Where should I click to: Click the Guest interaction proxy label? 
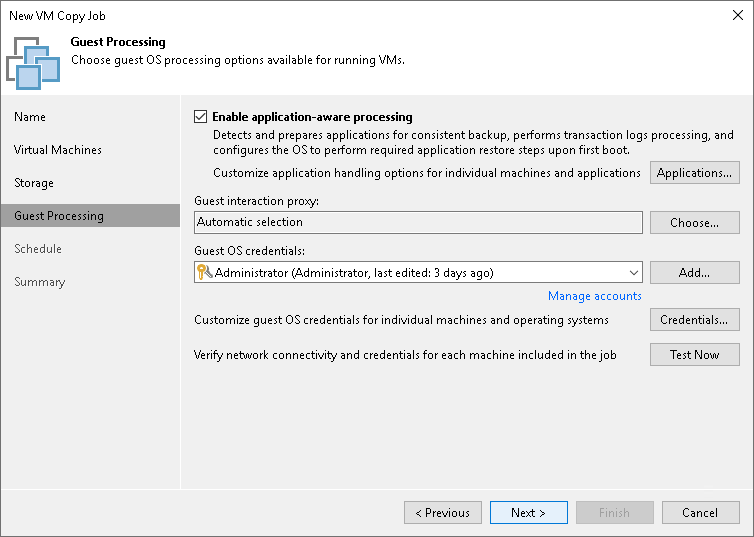click(256, 201)
